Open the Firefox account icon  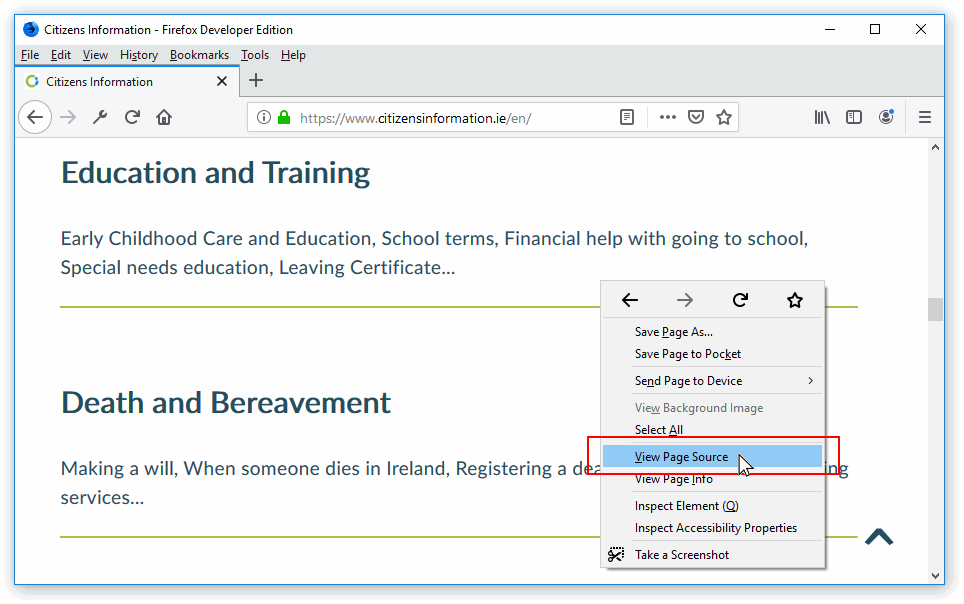click(886, 117)
